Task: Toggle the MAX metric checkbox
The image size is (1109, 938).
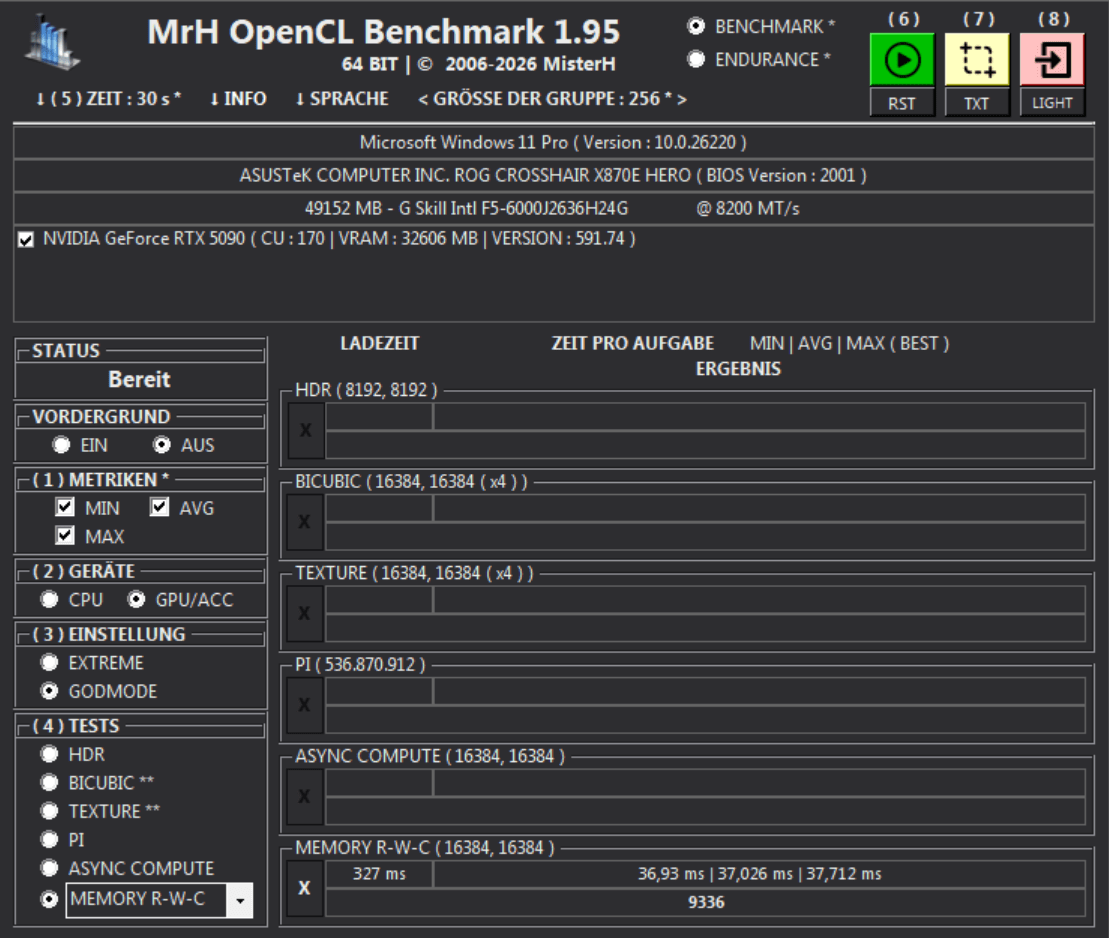Action: [x=64, y=535]
